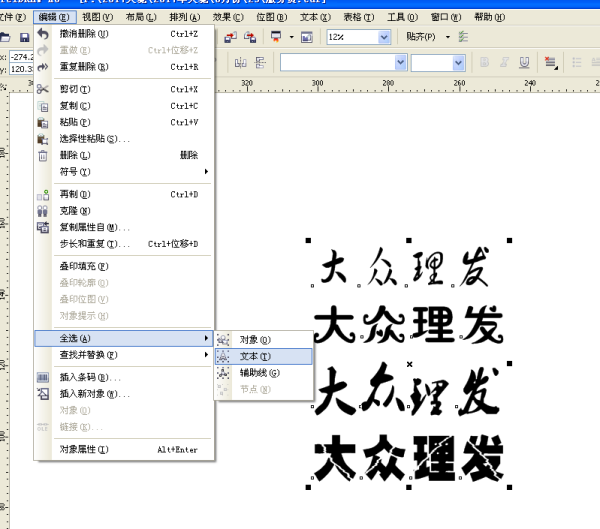Open the font size dropdown
The height and width of the screenshot is (529, 600).
458,63
